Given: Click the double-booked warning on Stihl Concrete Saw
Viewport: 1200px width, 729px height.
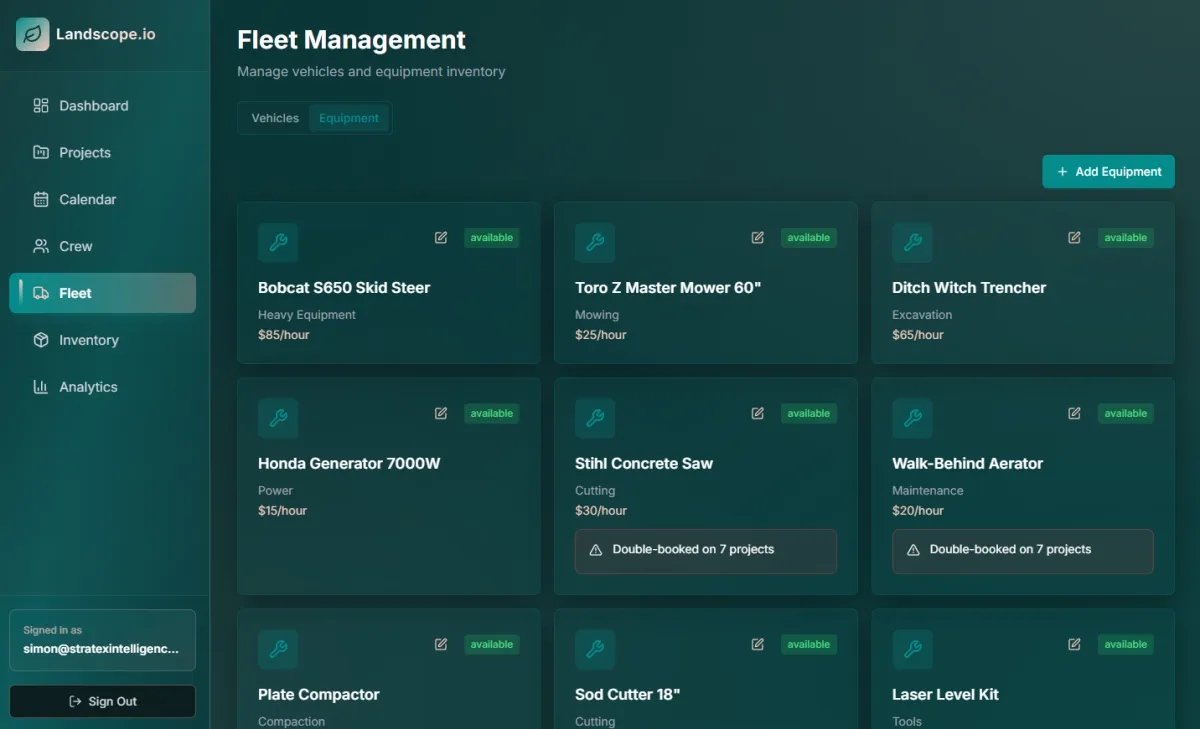Looking at the screenshot, I should 705,550.
